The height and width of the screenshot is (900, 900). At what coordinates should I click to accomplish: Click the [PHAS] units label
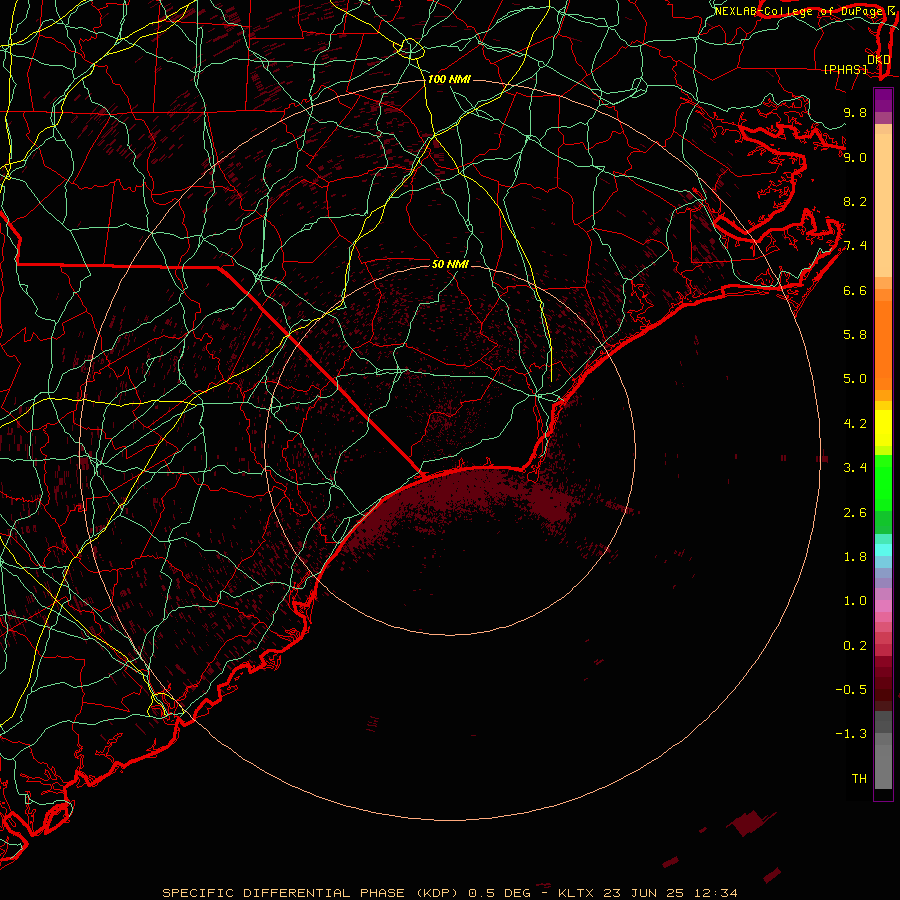pyautogui.click(x=845, y=69)
